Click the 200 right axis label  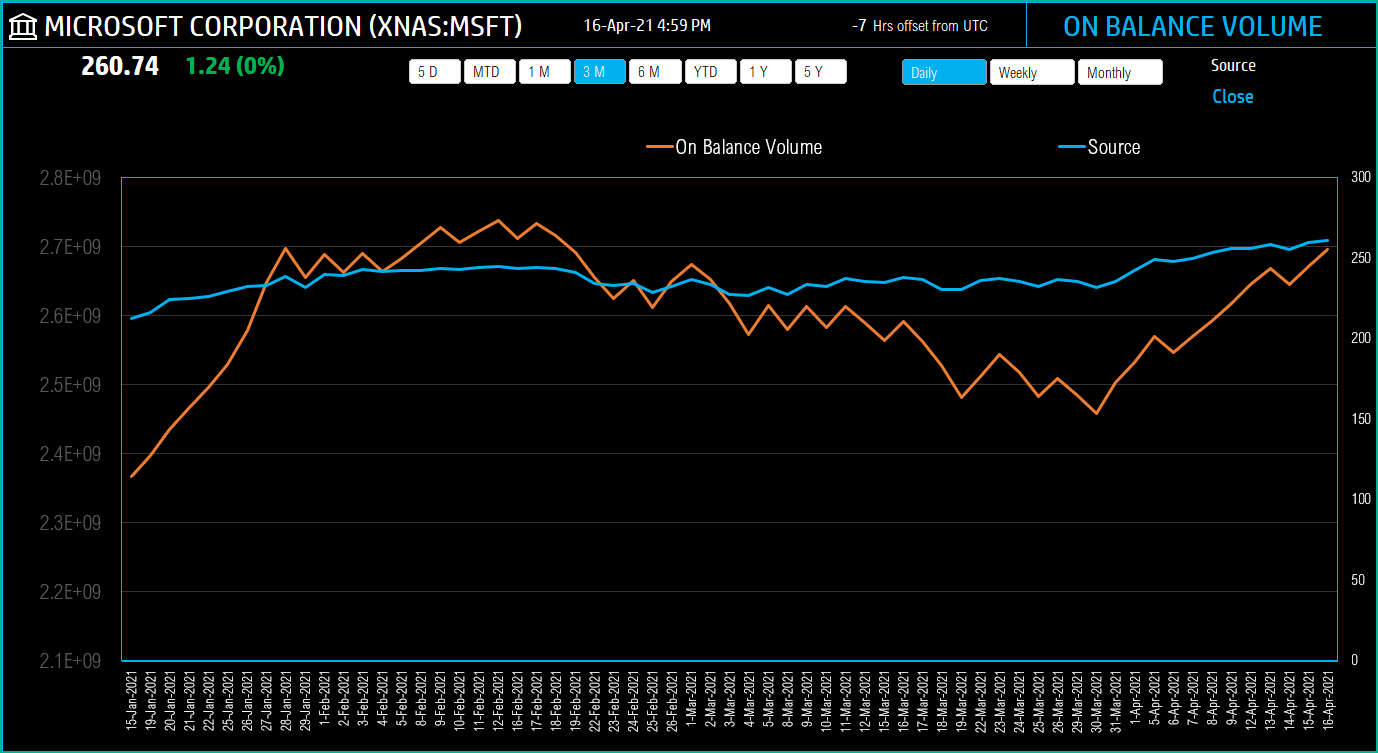click(x=1360, y=338)
